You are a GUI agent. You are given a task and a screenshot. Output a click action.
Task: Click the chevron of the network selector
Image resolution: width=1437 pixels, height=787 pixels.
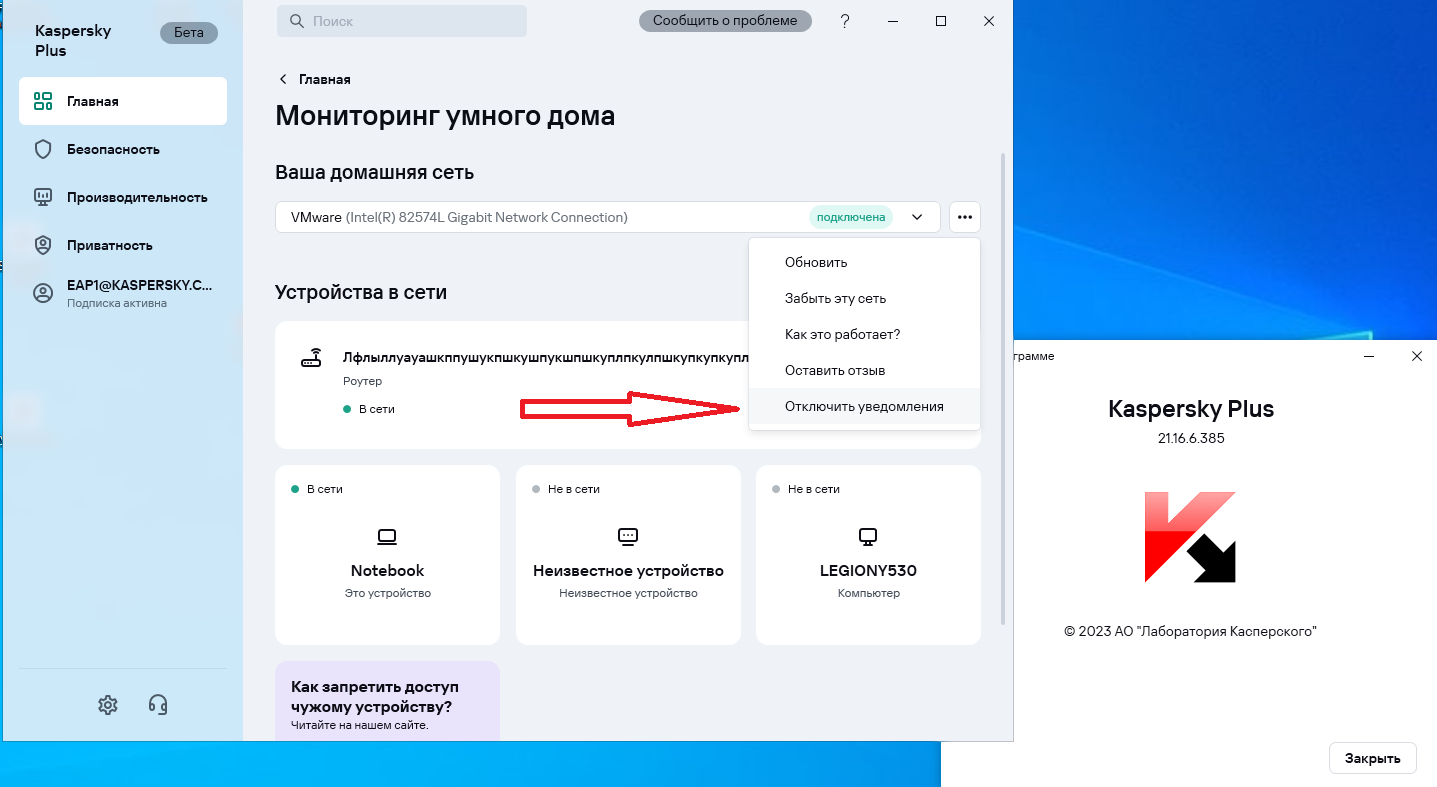(917, 217)
